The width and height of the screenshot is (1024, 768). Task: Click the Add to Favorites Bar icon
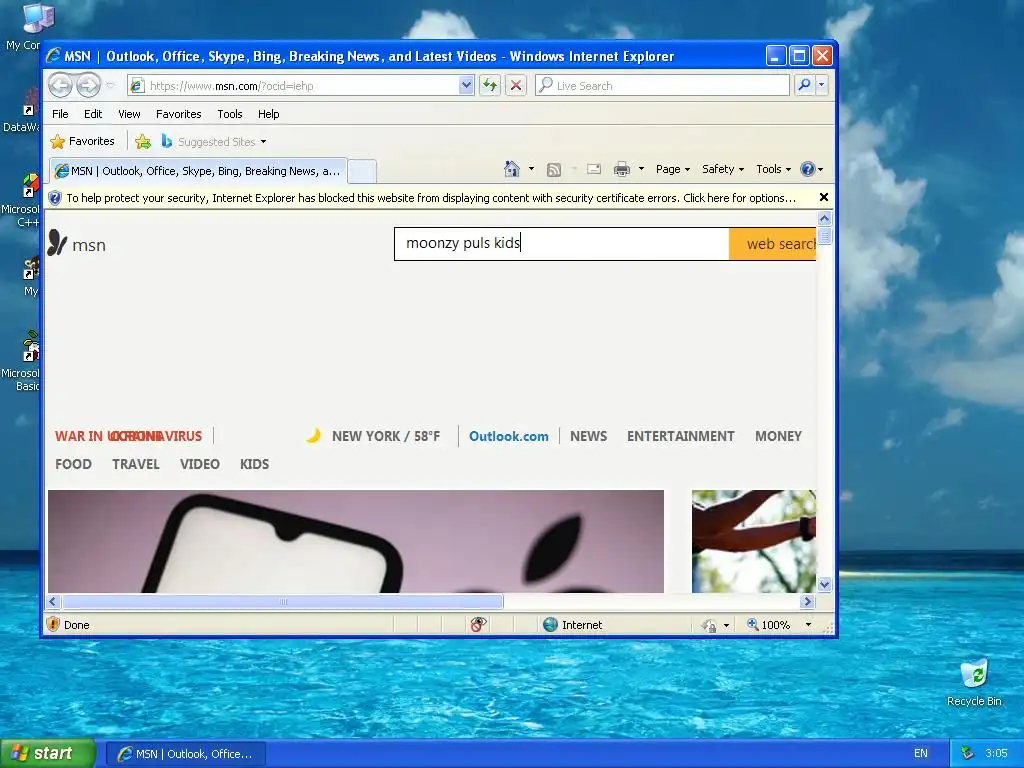pos(143,141)
